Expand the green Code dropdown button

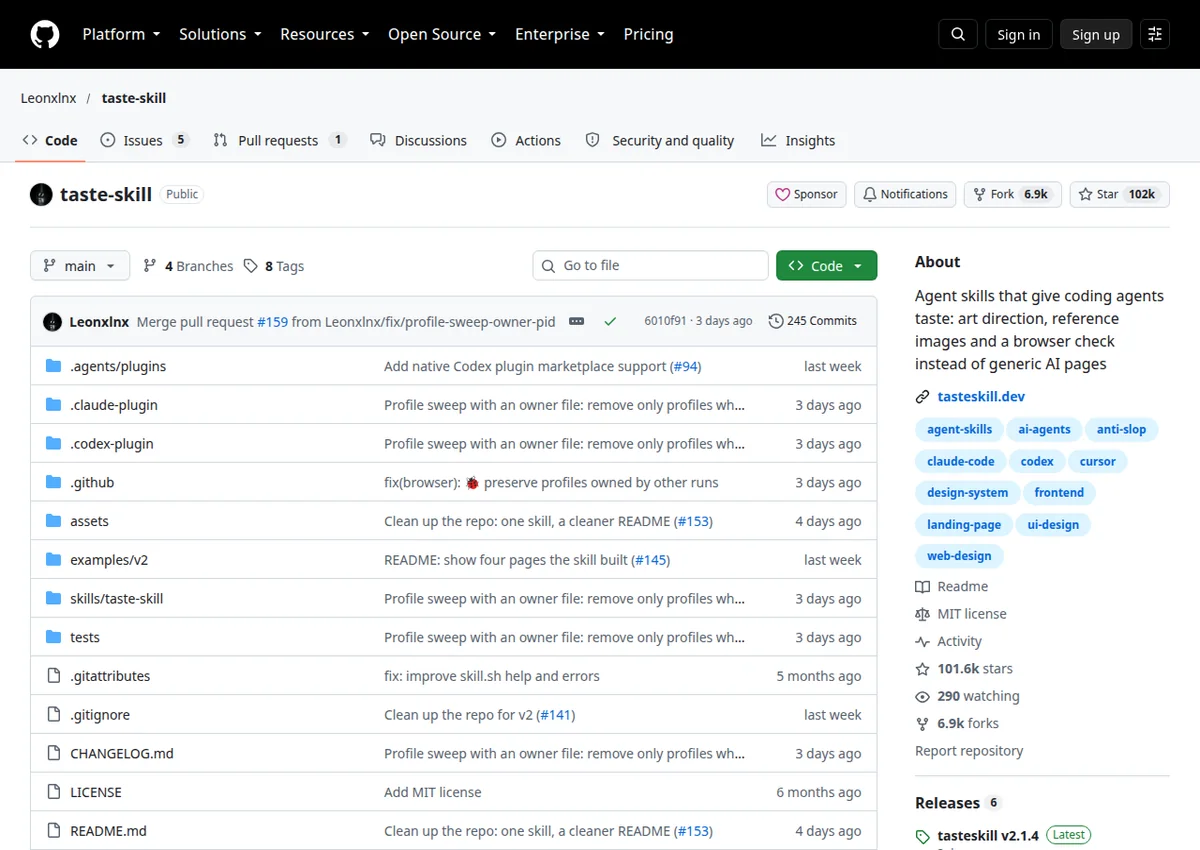tap(827, 266)
